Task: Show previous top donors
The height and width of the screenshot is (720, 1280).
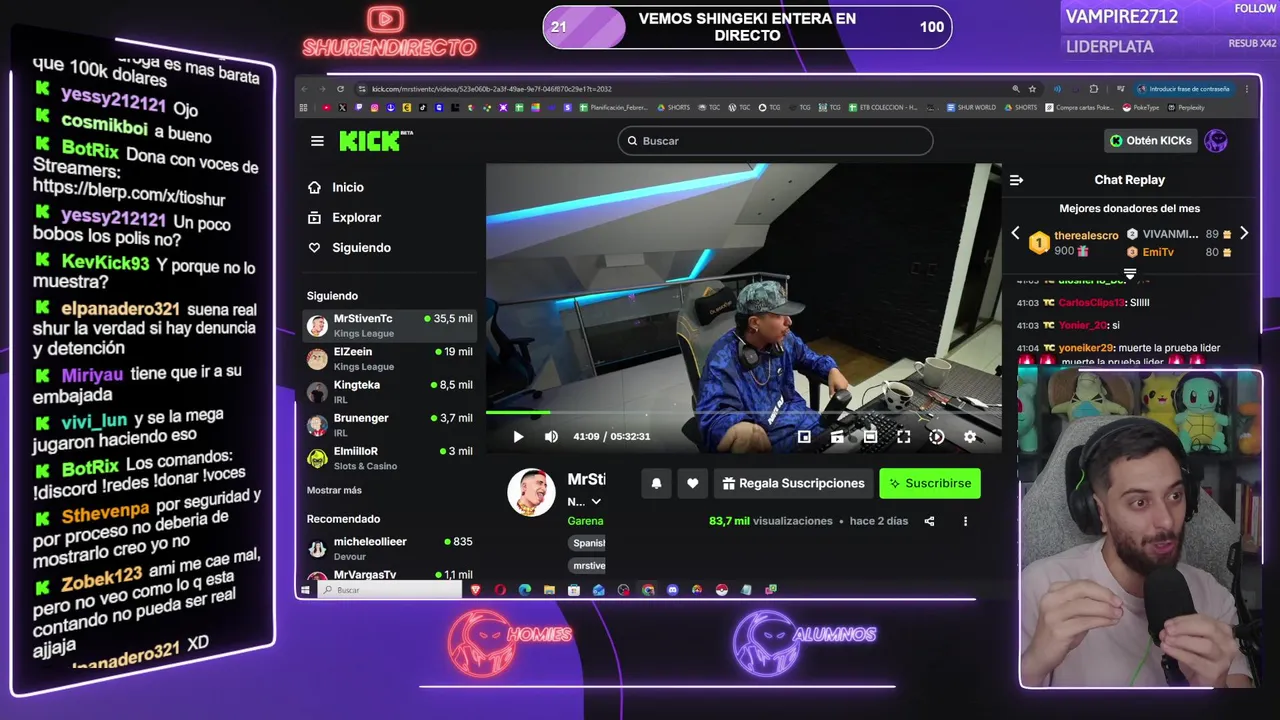Action: [x=1015, y=233]
